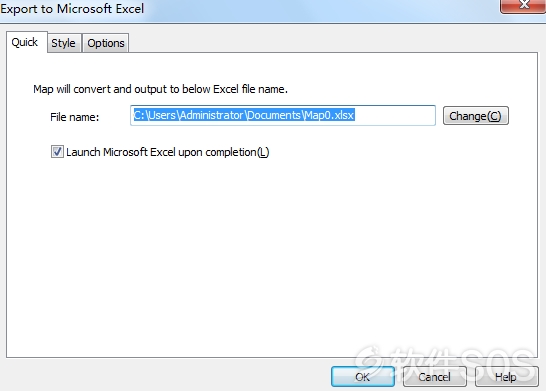This screenshot has height=391, width=546.
Task: Open the Options tab
Action: 106,43
